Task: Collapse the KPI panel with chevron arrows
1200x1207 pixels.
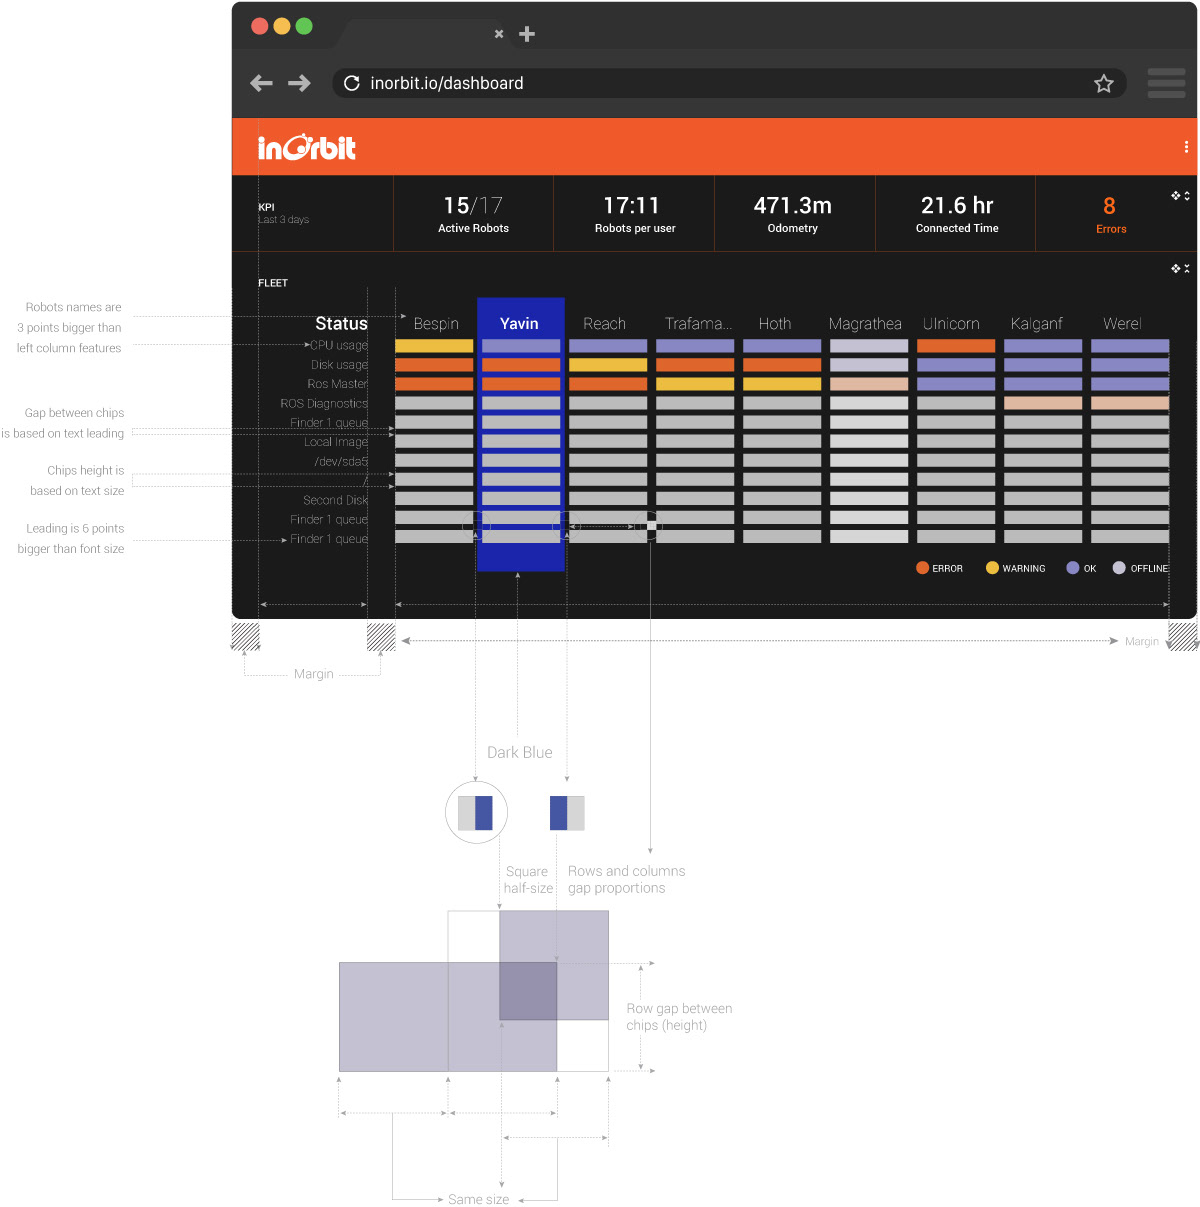Action: (1187, 196)
